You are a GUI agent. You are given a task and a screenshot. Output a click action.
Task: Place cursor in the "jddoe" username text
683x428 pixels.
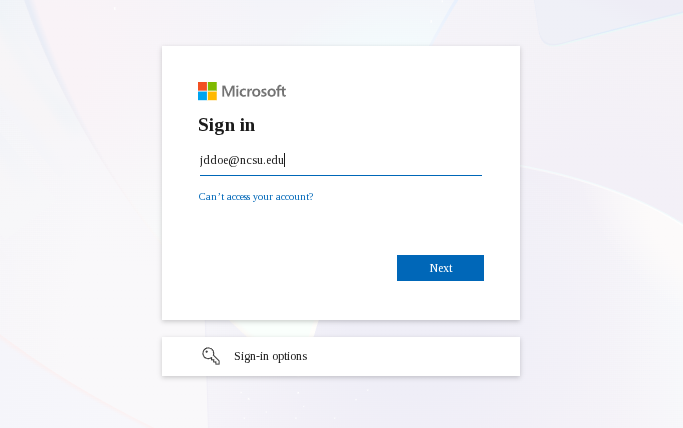pos(212,160)
